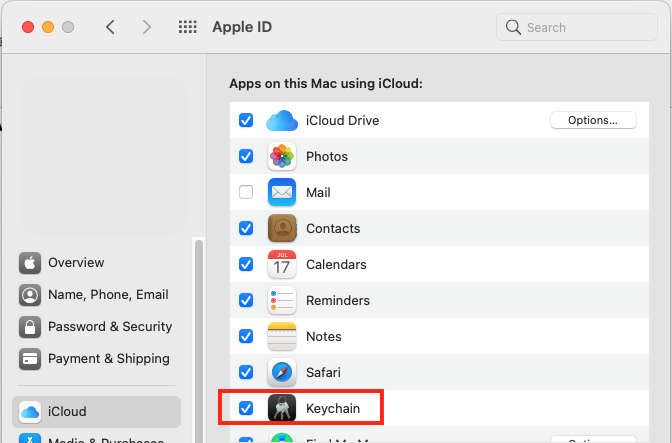Viewport: 672px width, 443px height.
Task: Show all preferences with grid icon
Action: (187, 27)
